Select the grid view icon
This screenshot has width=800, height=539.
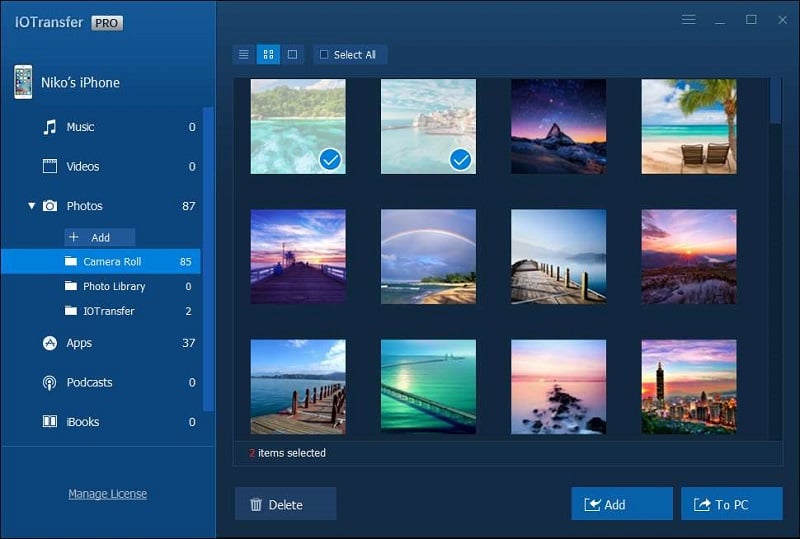click(x=268, y=54)
